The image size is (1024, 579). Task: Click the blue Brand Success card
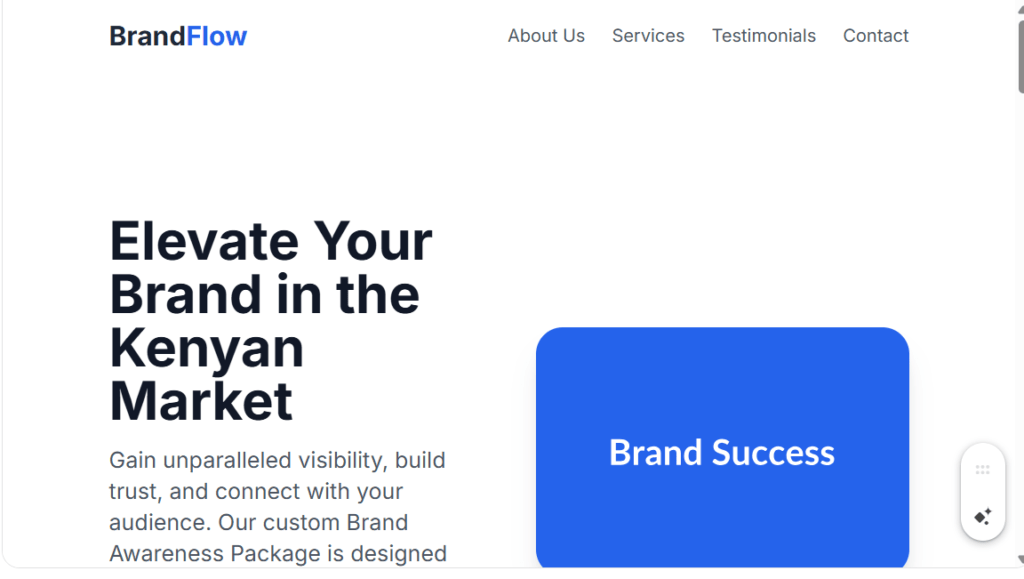point(722,448)
